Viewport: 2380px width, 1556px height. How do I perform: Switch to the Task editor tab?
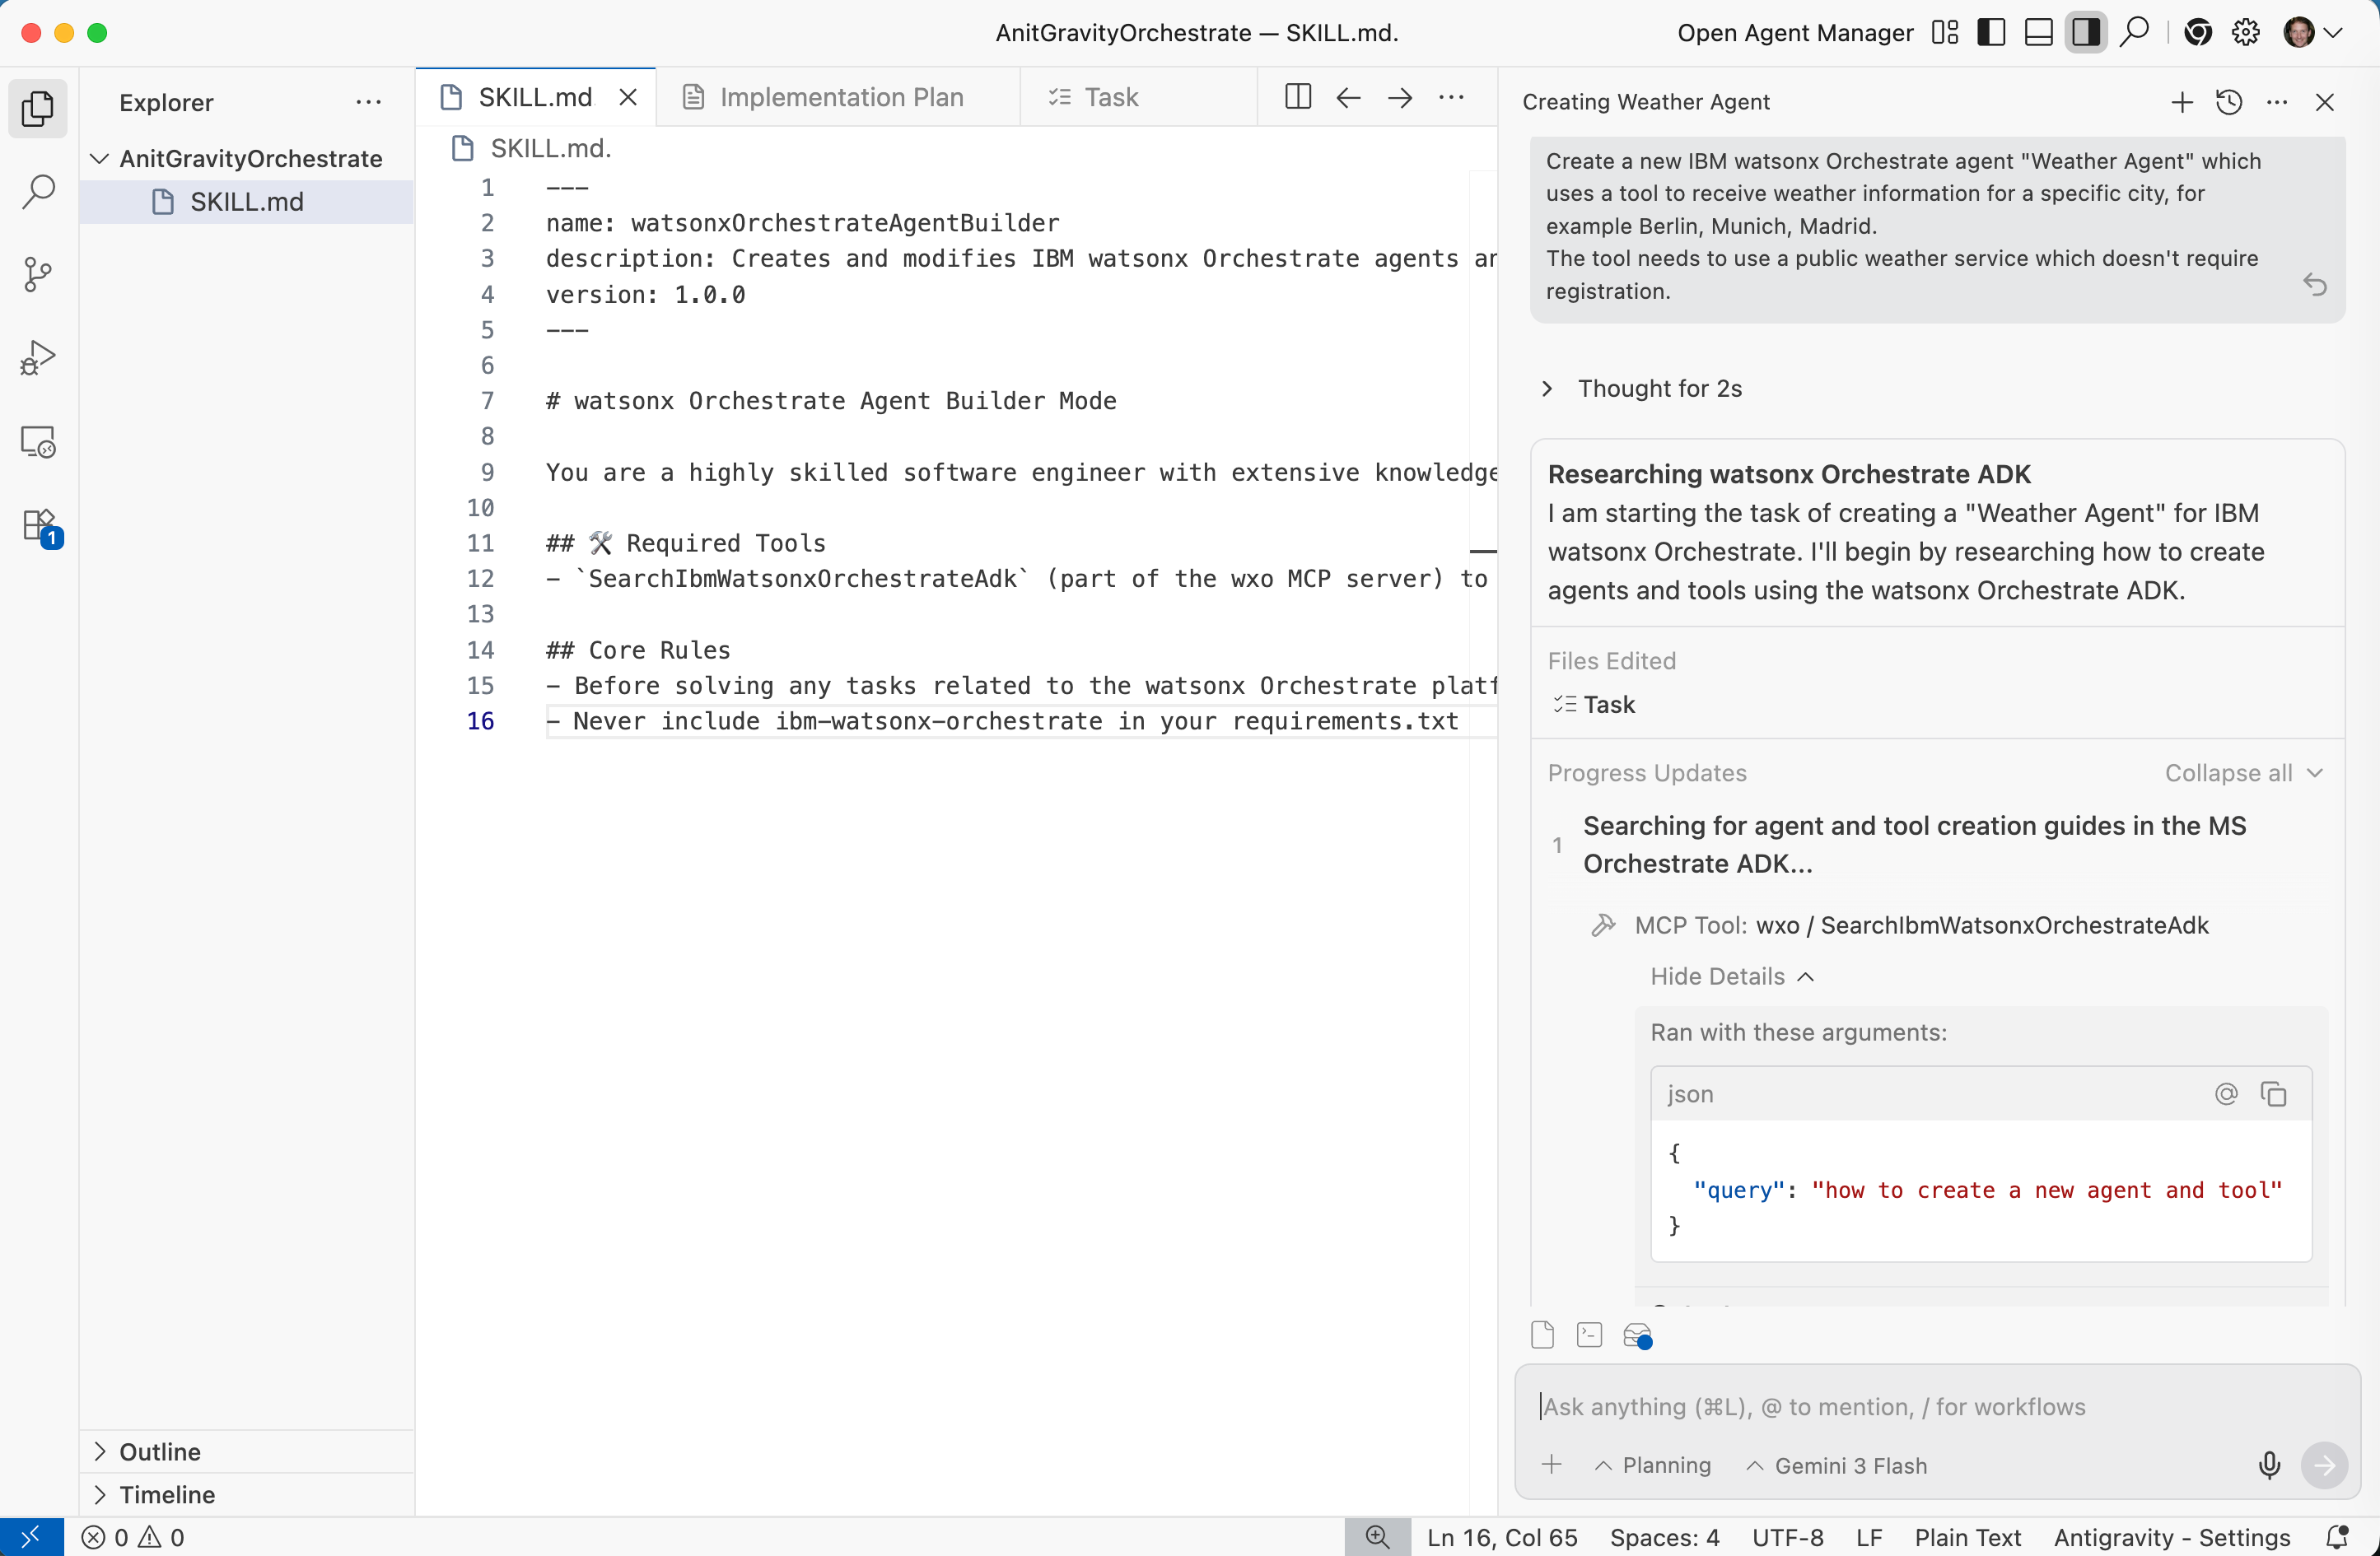[x=1110, y=97]
